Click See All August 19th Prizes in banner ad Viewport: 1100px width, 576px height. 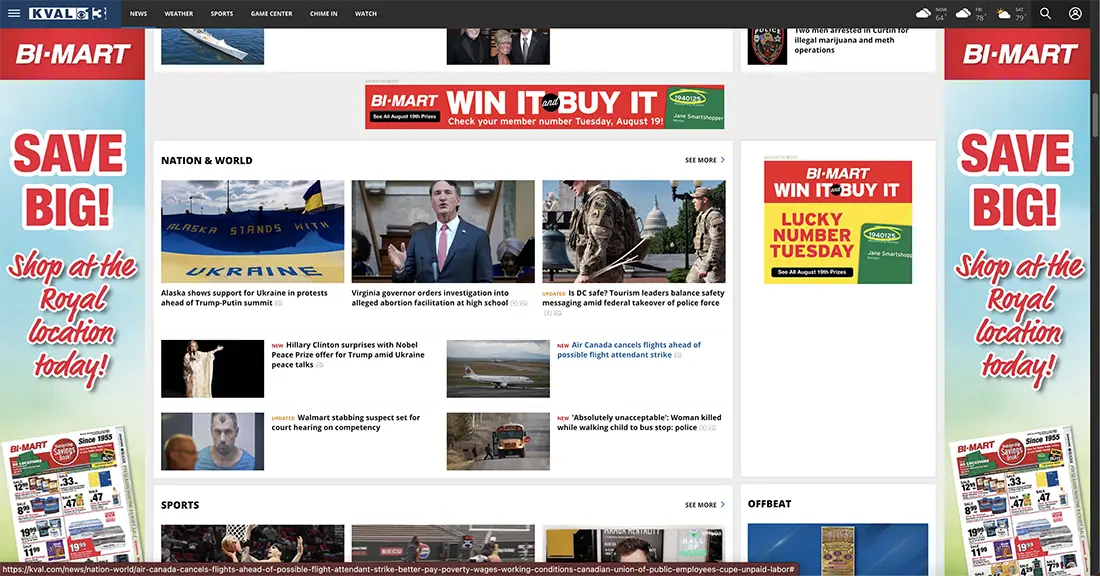click(405, 116)
